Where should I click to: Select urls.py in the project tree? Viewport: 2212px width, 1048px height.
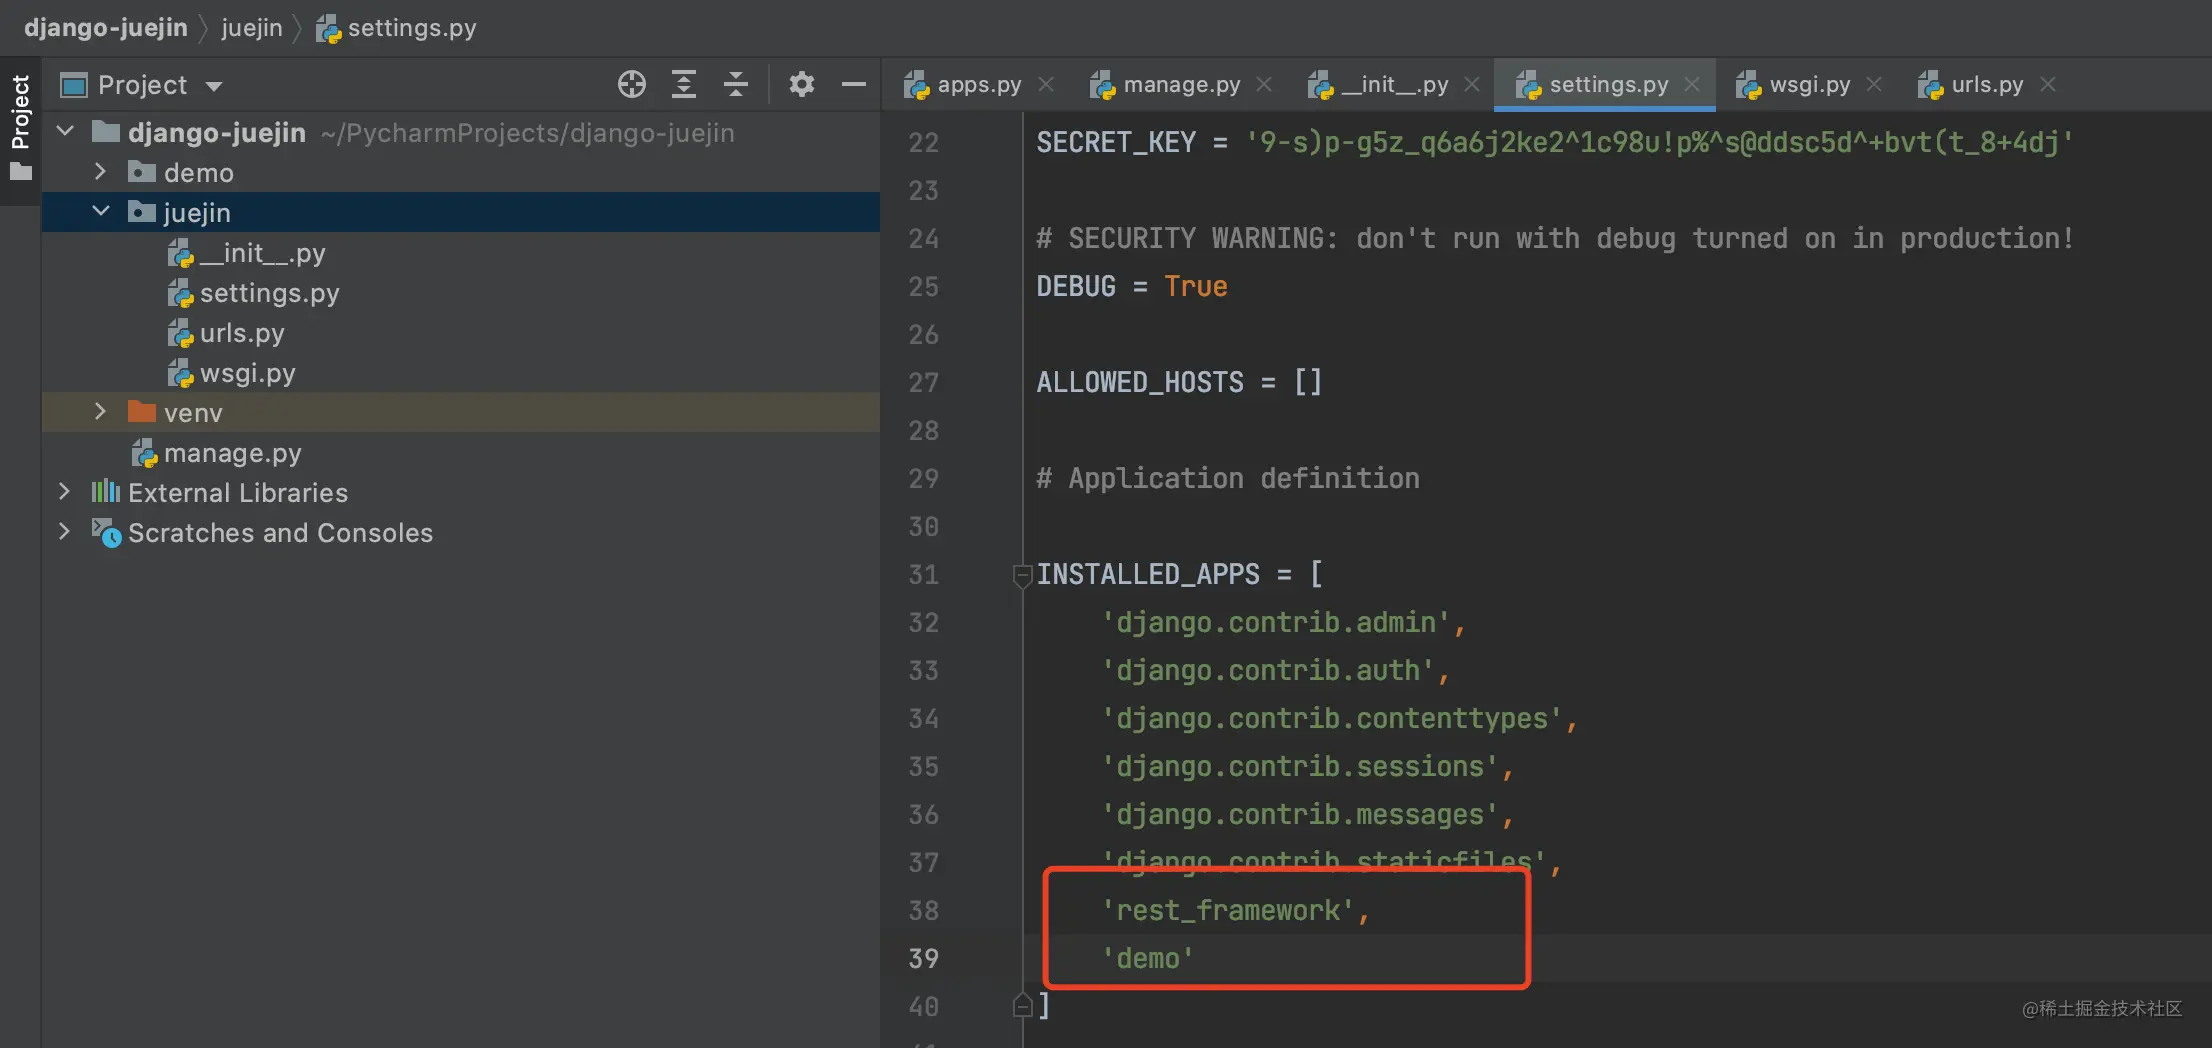coord(242,333)
